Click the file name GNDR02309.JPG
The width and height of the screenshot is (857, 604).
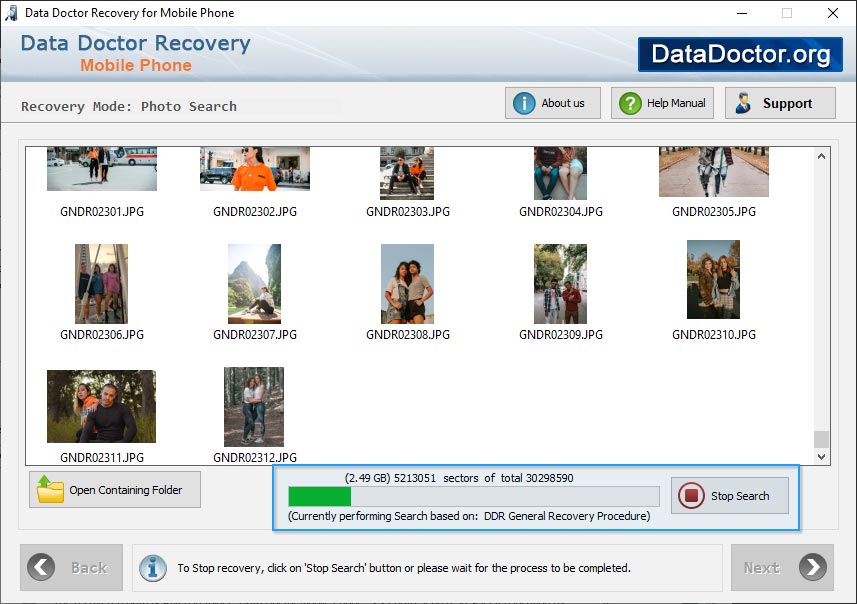click(x=561, y=335)
